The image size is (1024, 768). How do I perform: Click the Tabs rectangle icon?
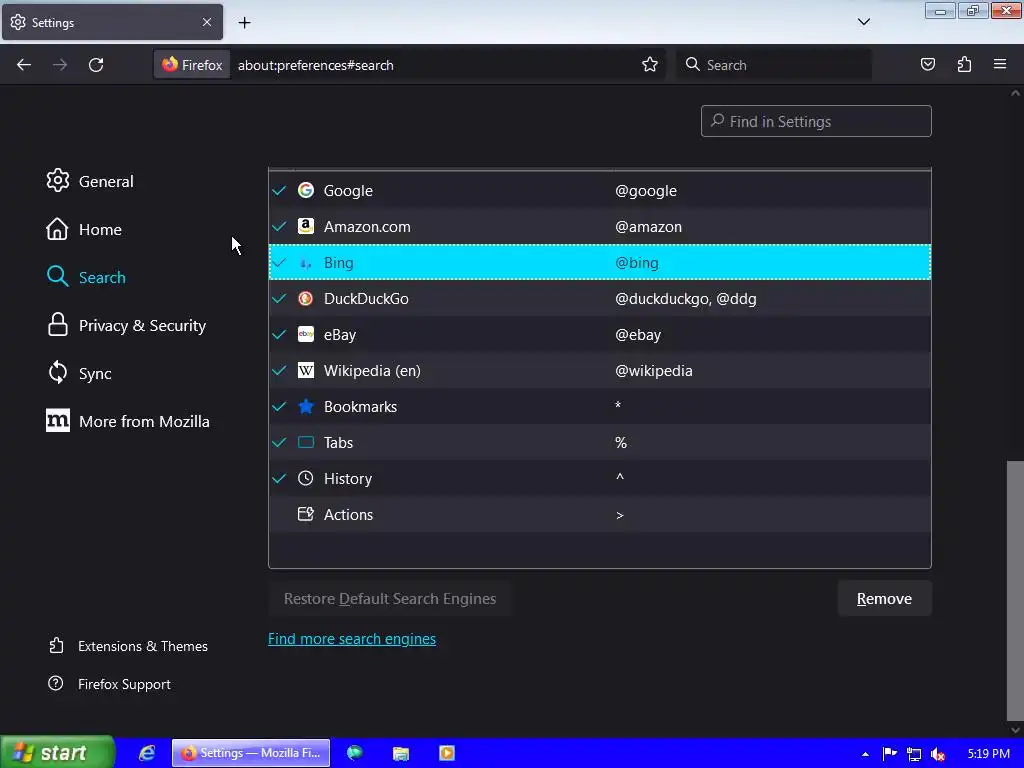point(306,442)
